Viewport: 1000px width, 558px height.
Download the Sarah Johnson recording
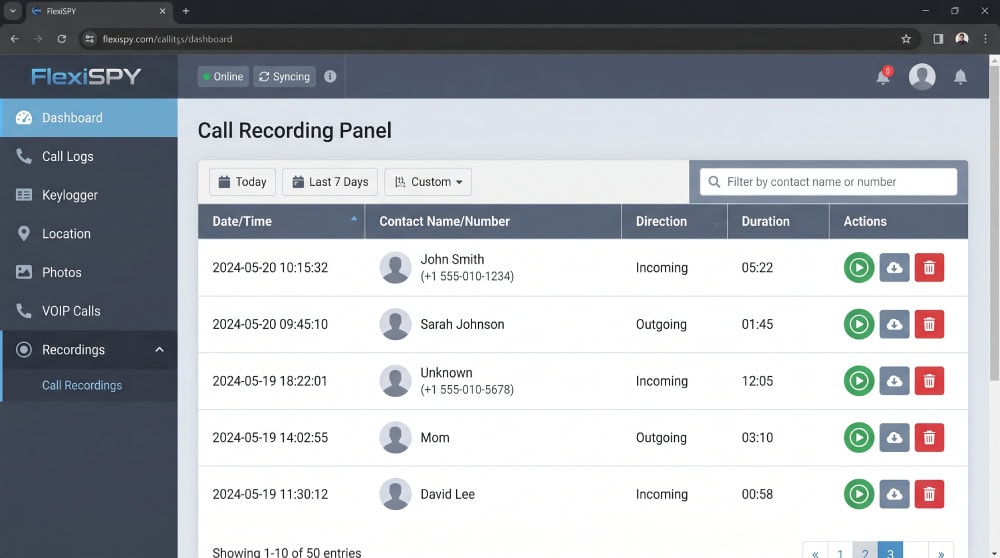894,324
